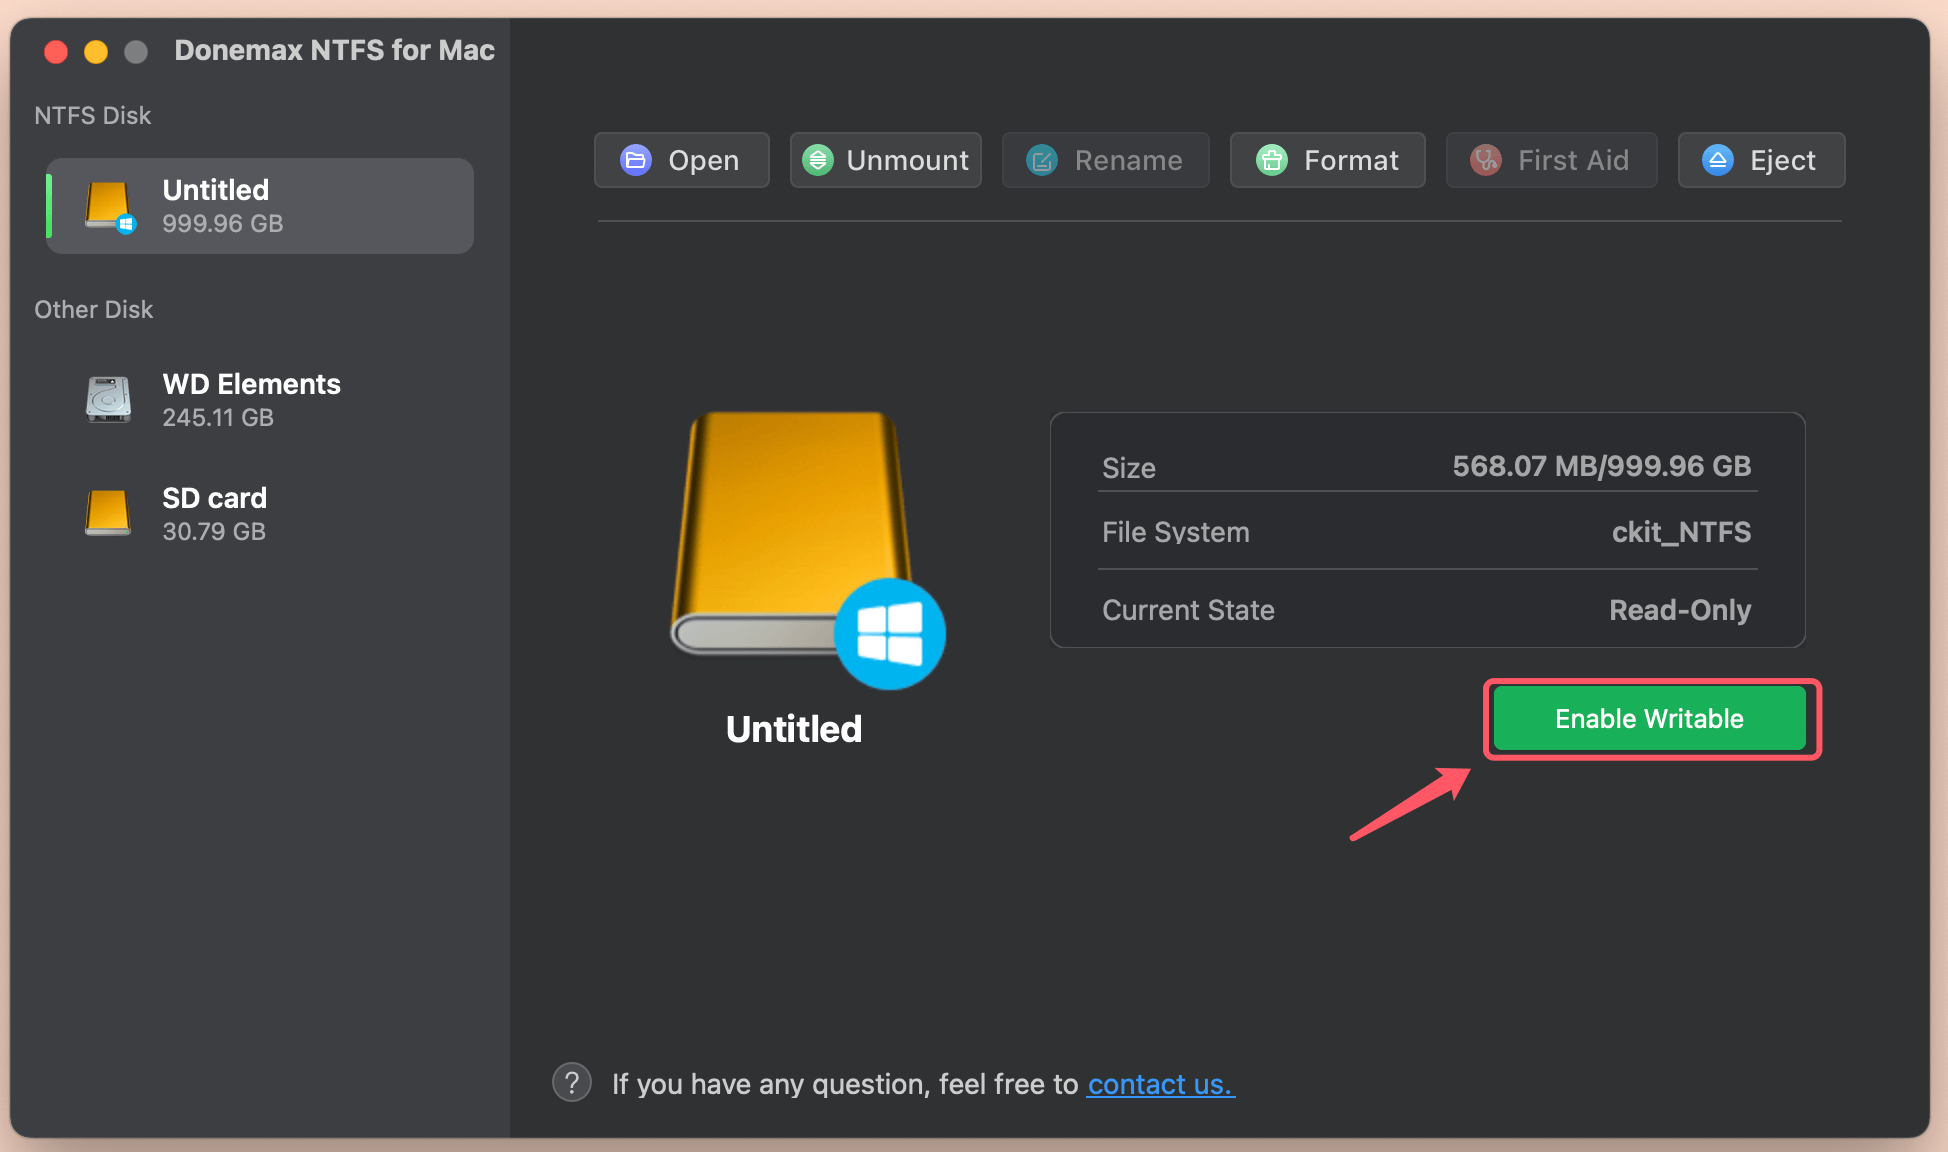Click the SD card drive icon
Screen dimensions: 1948x1152
[x=108, y=513]
